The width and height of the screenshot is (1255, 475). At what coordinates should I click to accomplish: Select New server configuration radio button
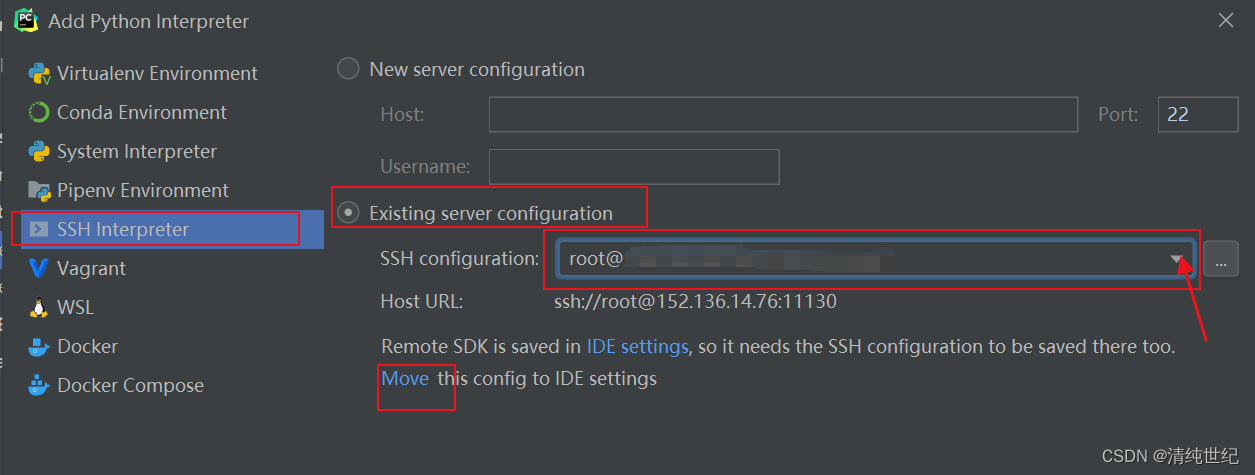coord(348,69)
